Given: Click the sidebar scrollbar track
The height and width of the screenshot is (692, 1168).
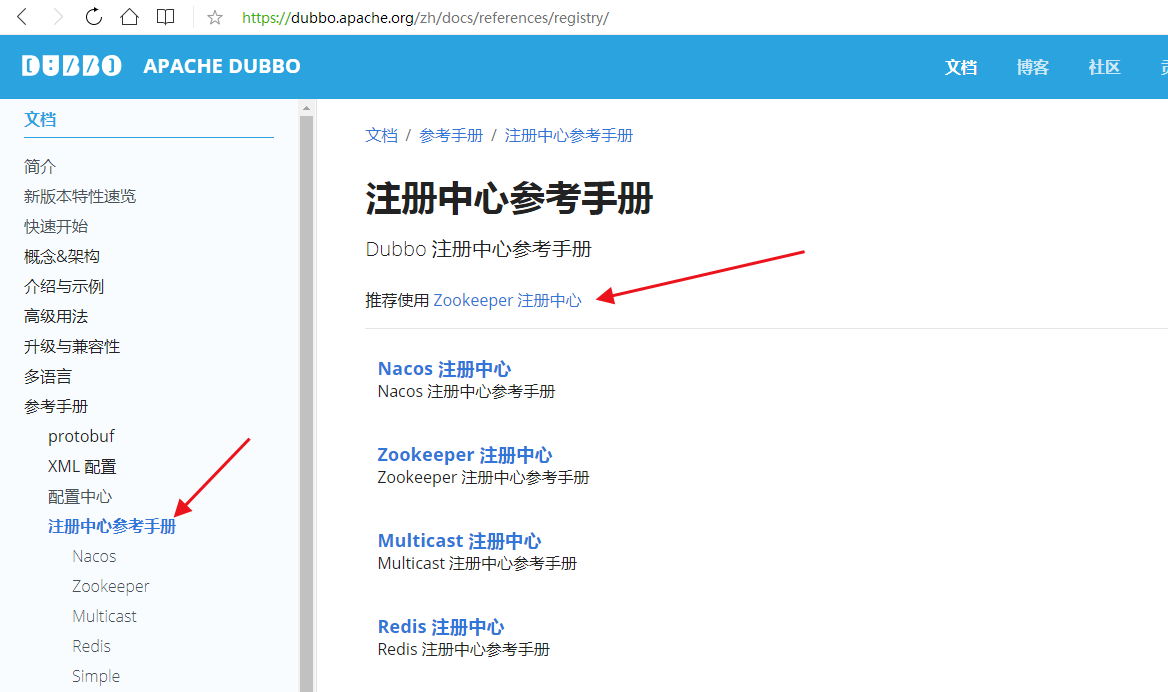Looking at the screenshot, I should (306, 402).
